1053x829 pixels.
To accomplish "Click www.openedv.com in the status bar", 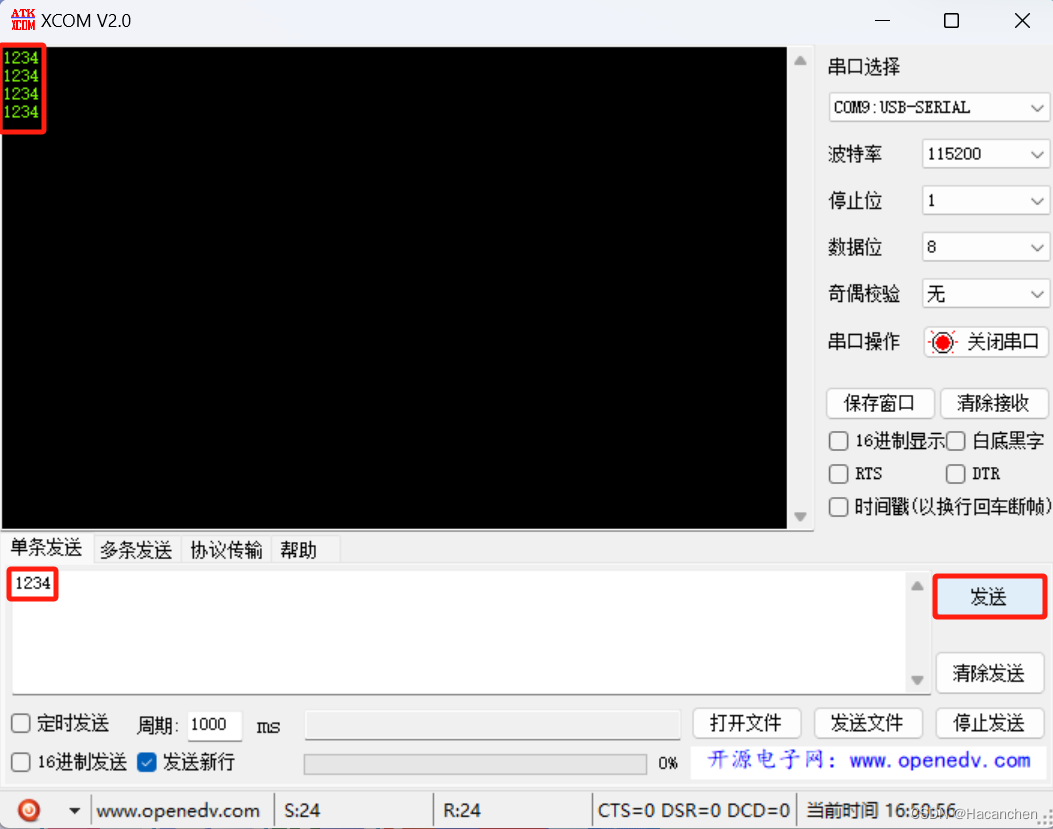I will point(178,811).
